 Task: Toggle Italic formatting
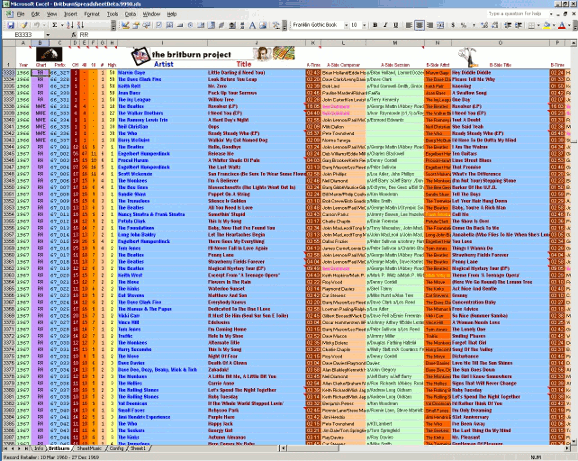385,25
